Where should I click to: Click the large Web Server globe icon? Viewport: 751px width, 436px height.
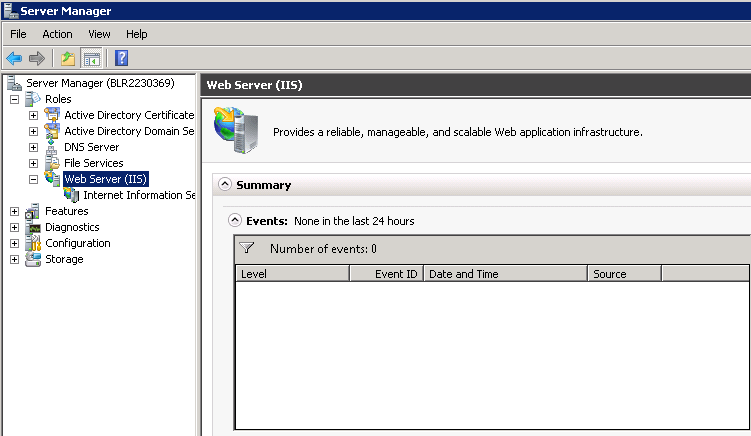click(236, 130)
